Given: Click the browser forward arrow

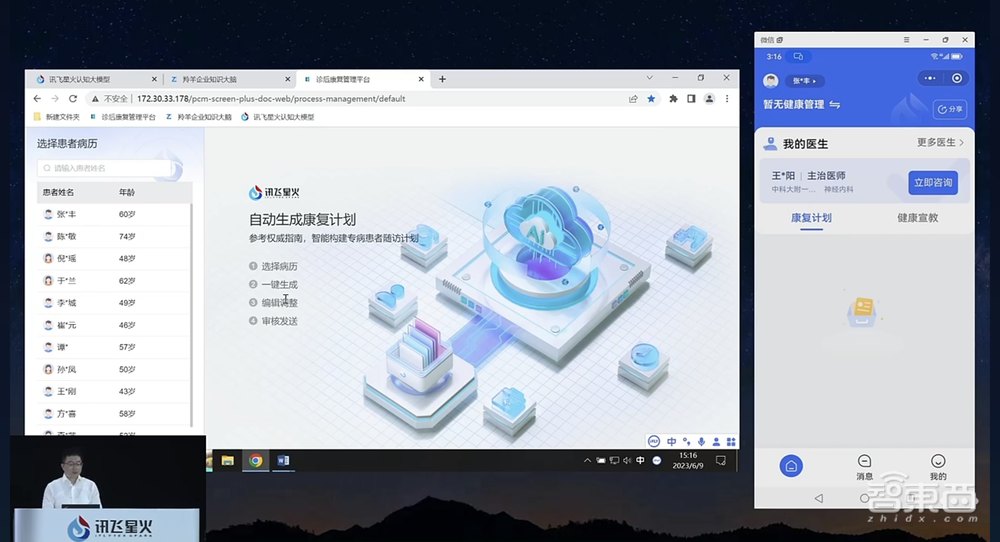Looking at the screenshot, I should 55,99.
